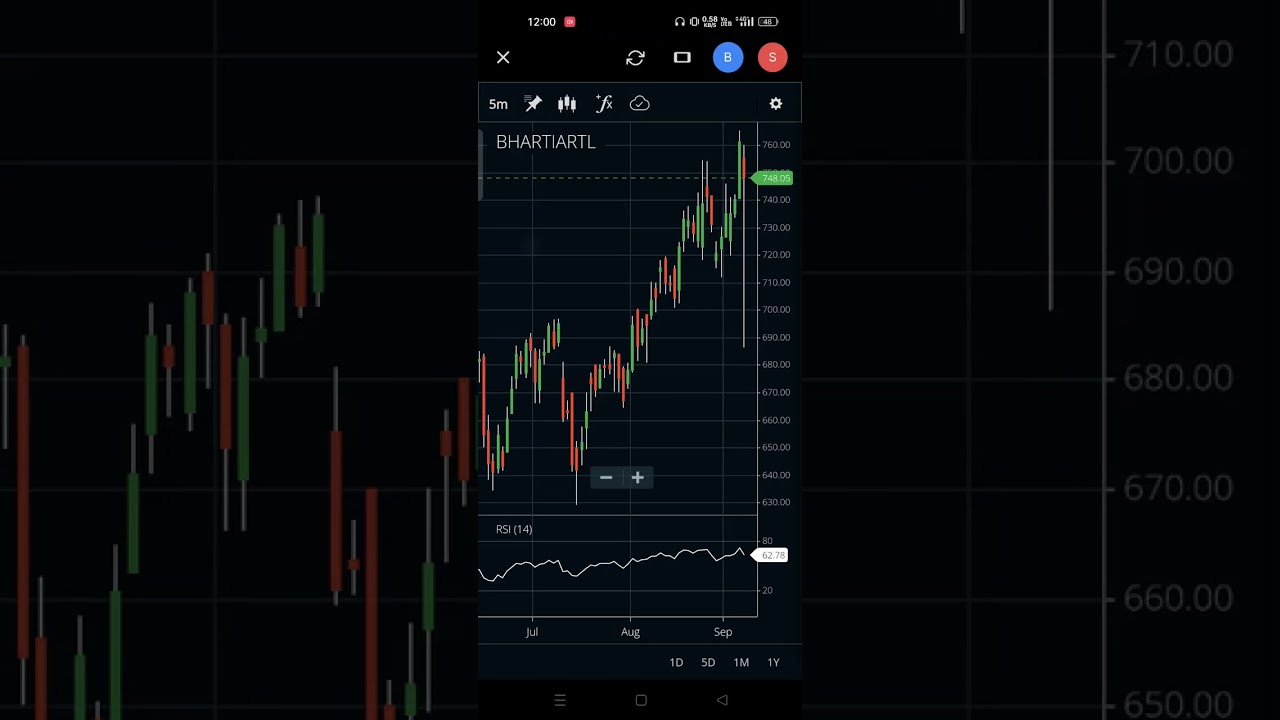Click the Jul label on time axis
1280x720 pixels.
tap(532, 632)
